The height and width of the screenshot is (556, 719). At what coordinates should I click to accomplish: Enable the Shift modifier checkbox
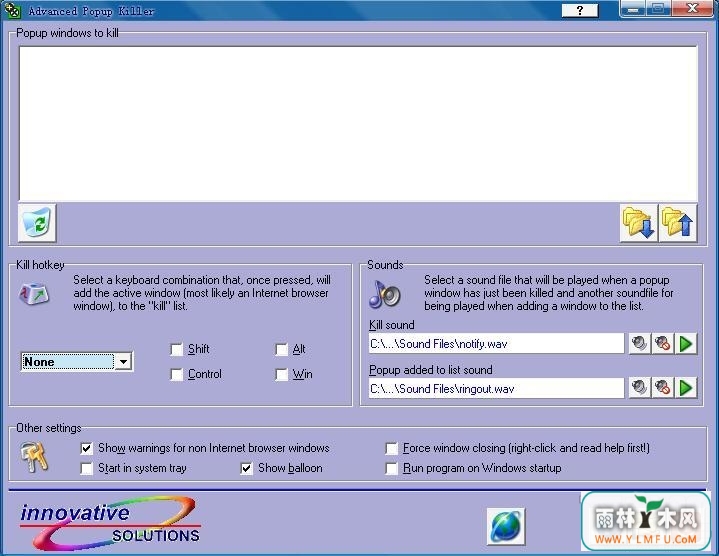pos(177,350)
